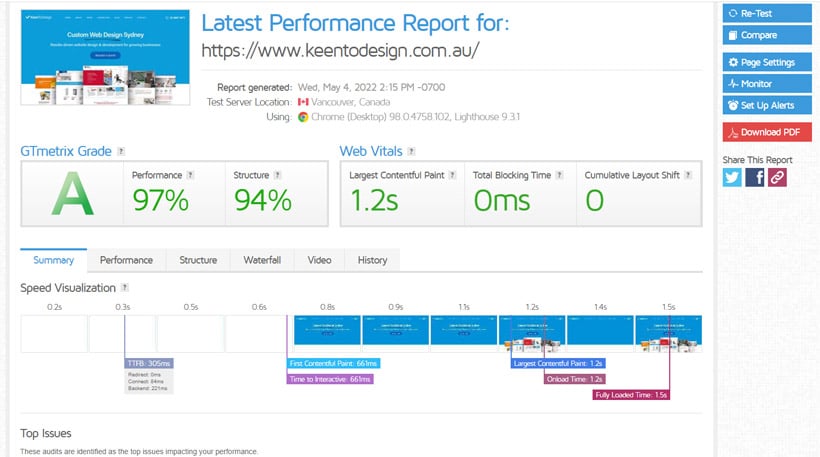Click the TTFB: 305ms marker
820x457 pixels.
click(149, 363)
